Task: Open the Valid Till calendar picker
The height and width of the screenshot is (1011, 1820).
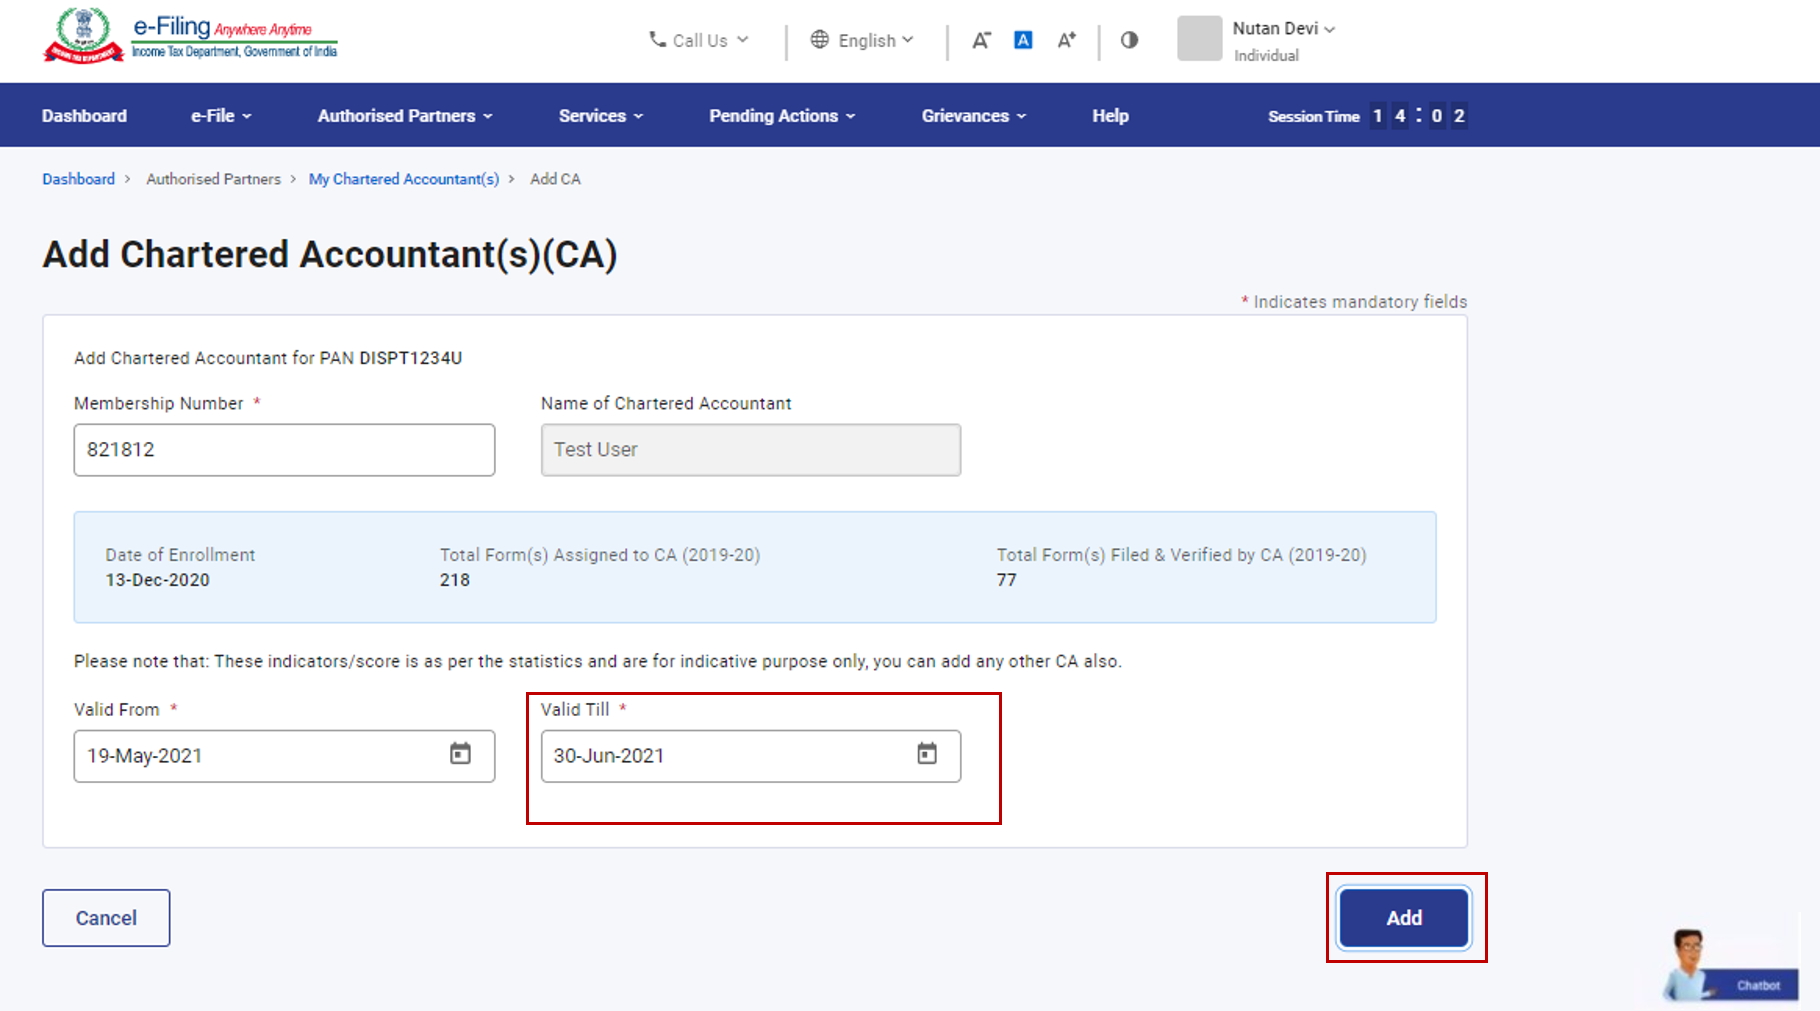Action: 927,754
